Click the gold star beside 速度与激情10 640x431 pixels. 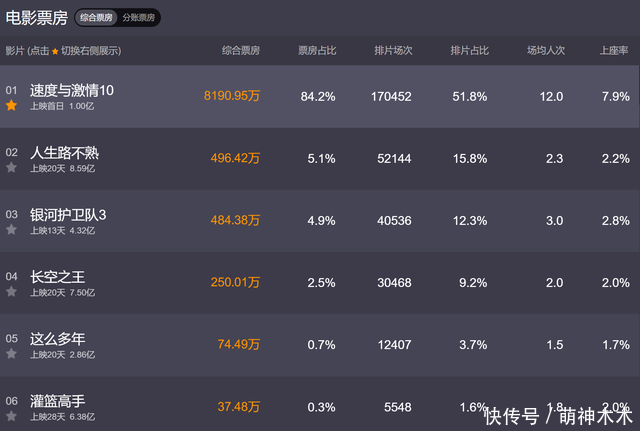point(12,105)
